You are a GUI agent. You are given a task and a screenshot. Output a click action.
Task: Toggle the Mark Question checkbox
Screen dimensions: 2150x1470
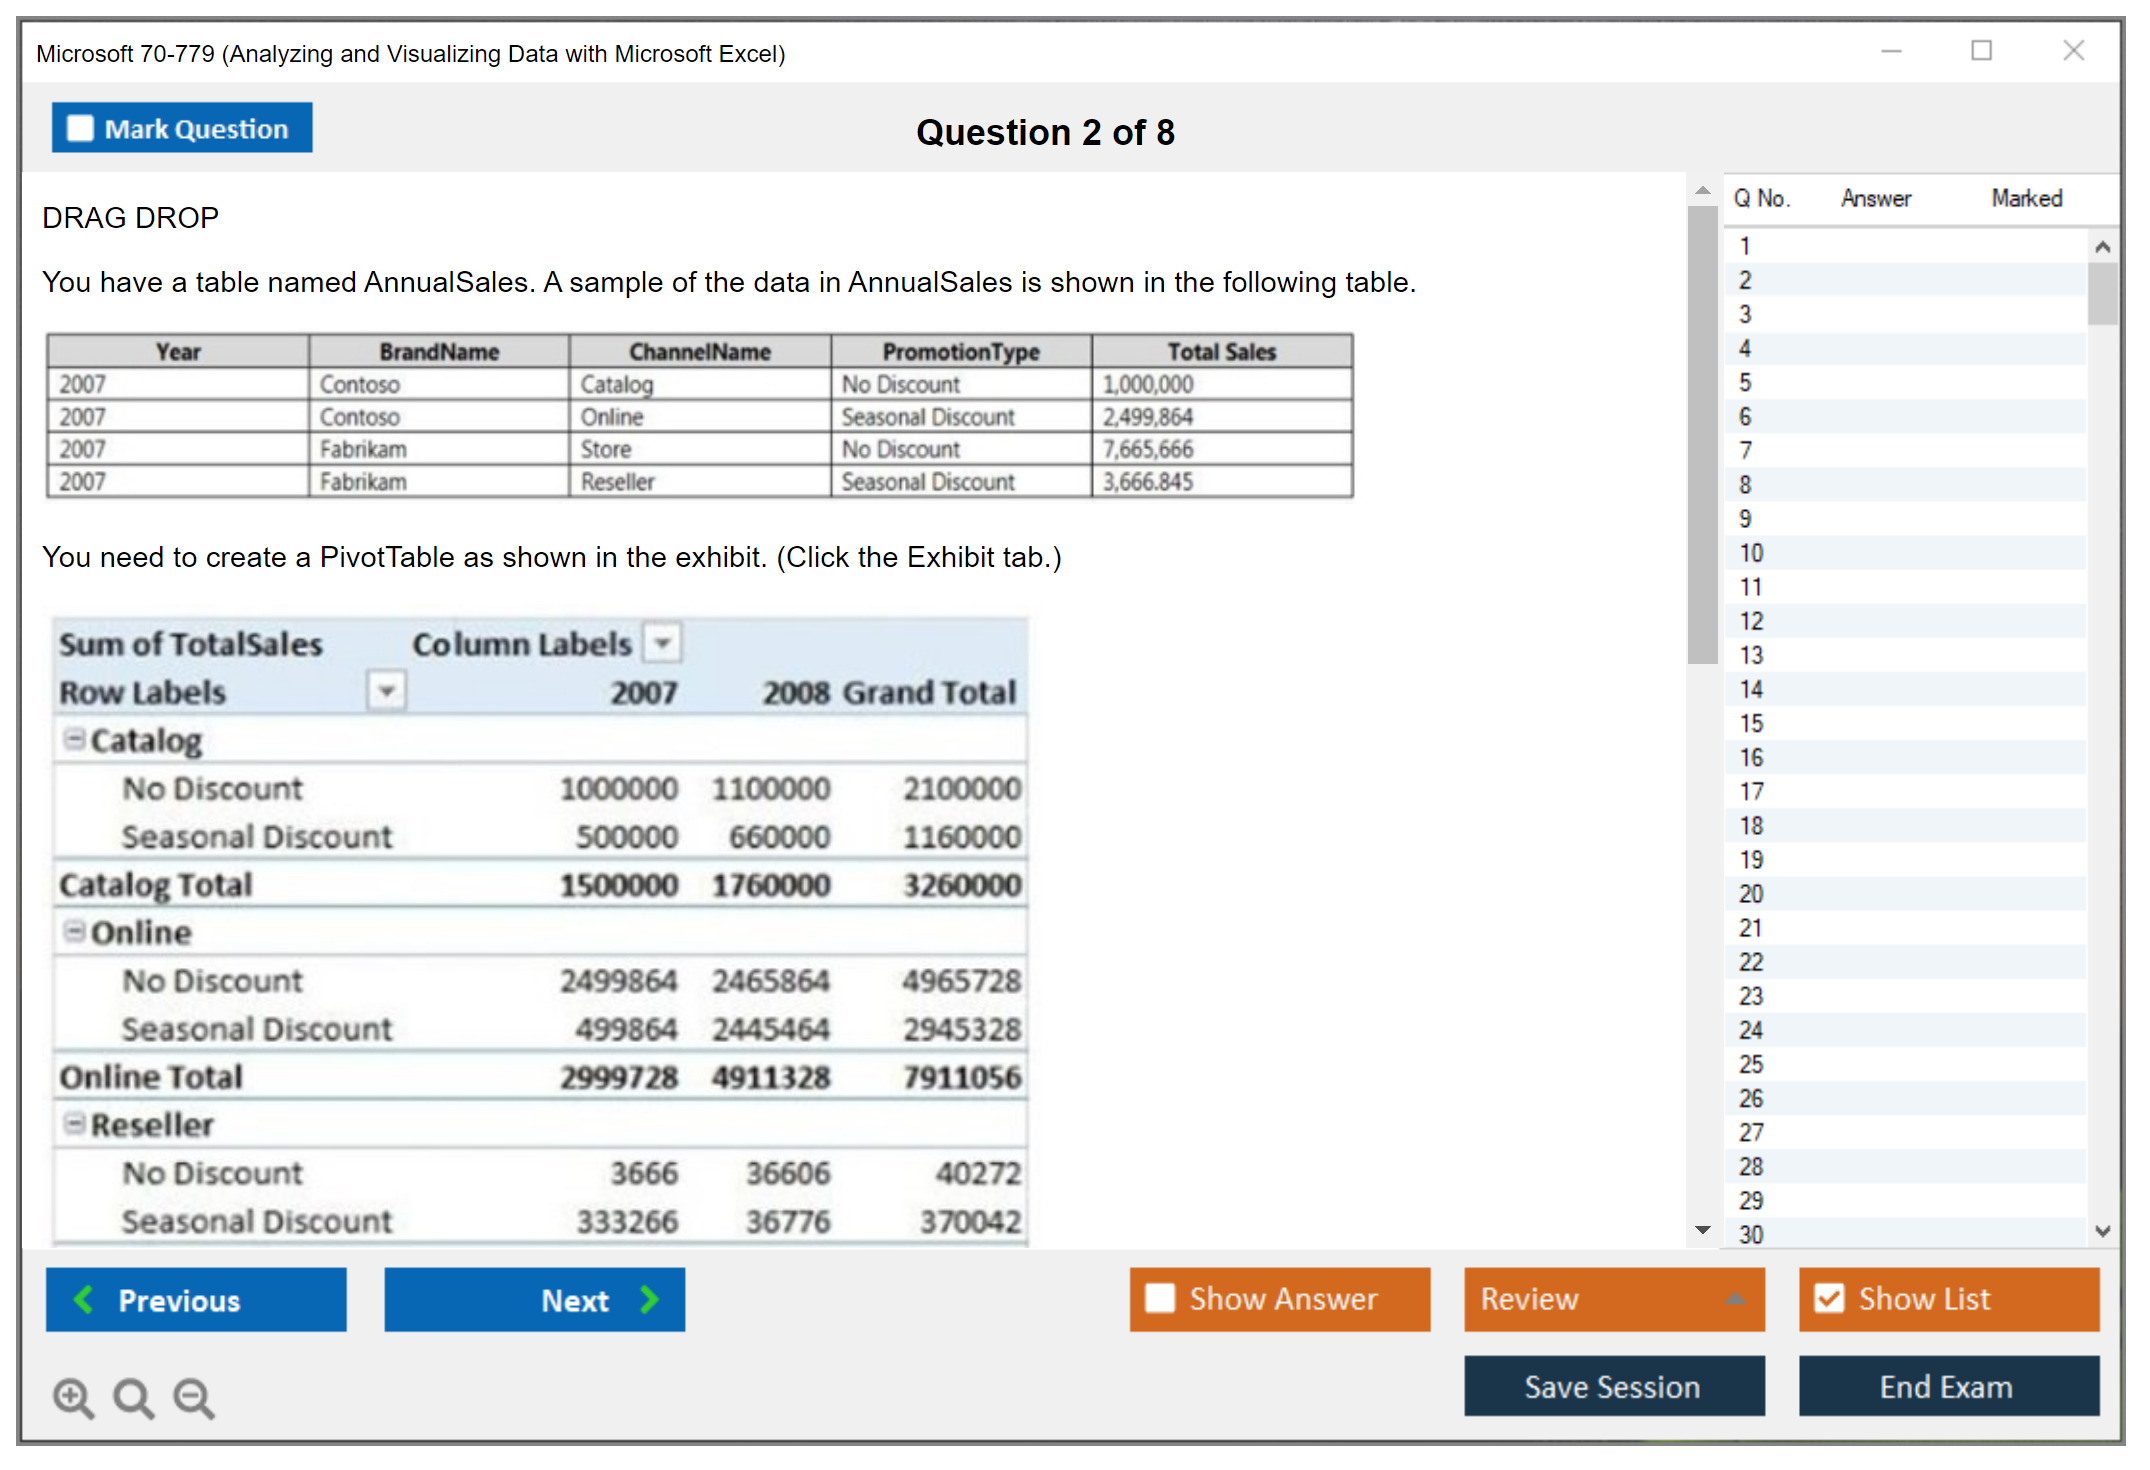point(80,128)
